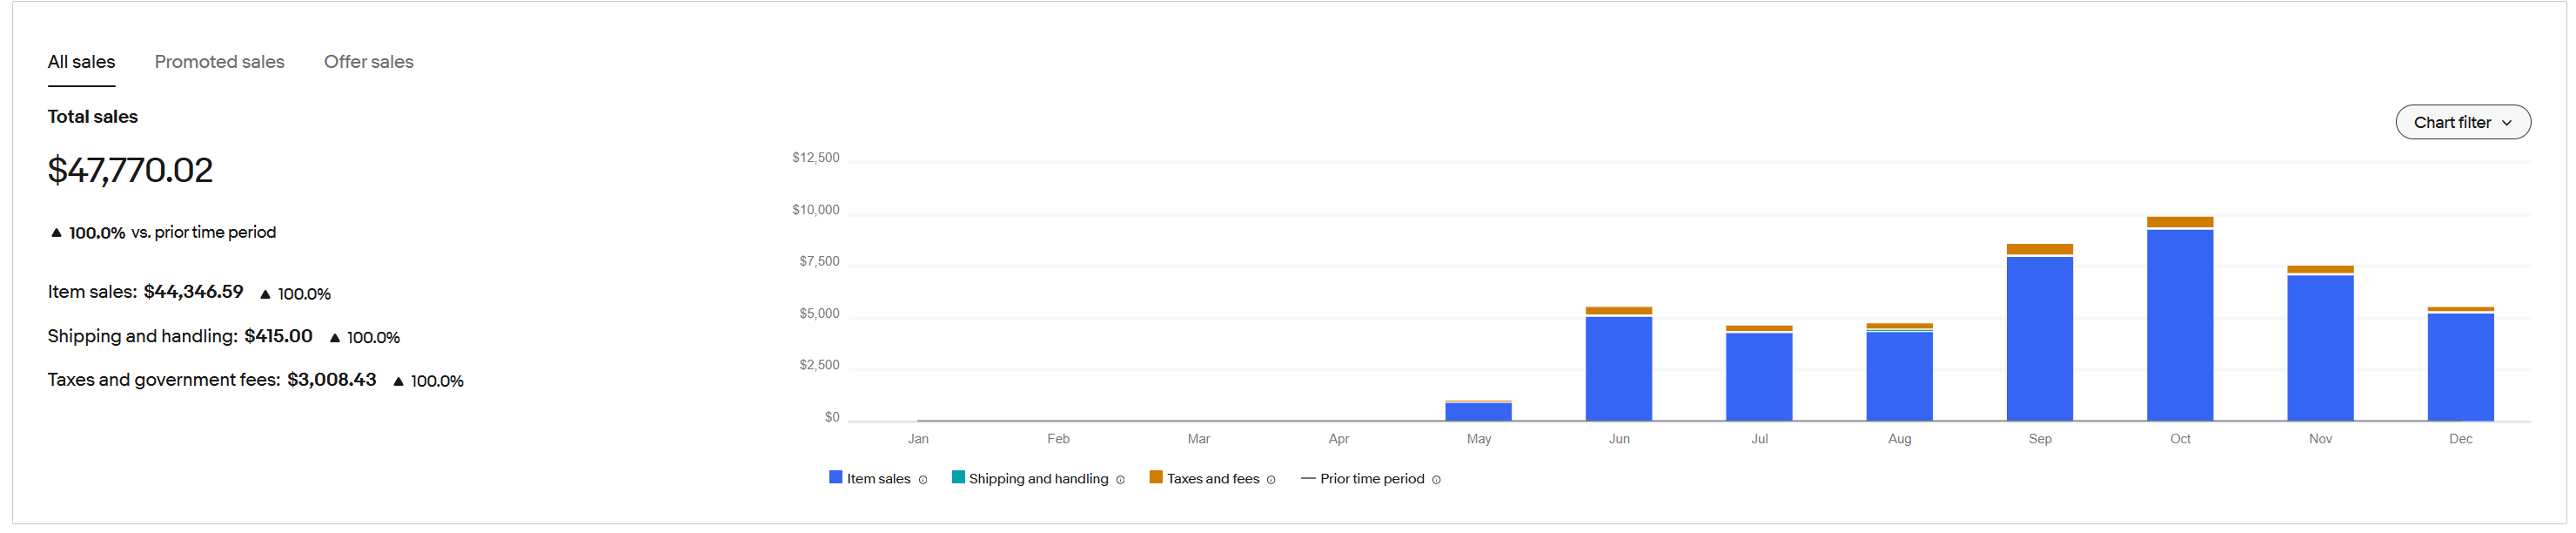The width and height of the screenshot is (2576, 533).
Task: Select the All sales tab
Action: pos(81,62)
